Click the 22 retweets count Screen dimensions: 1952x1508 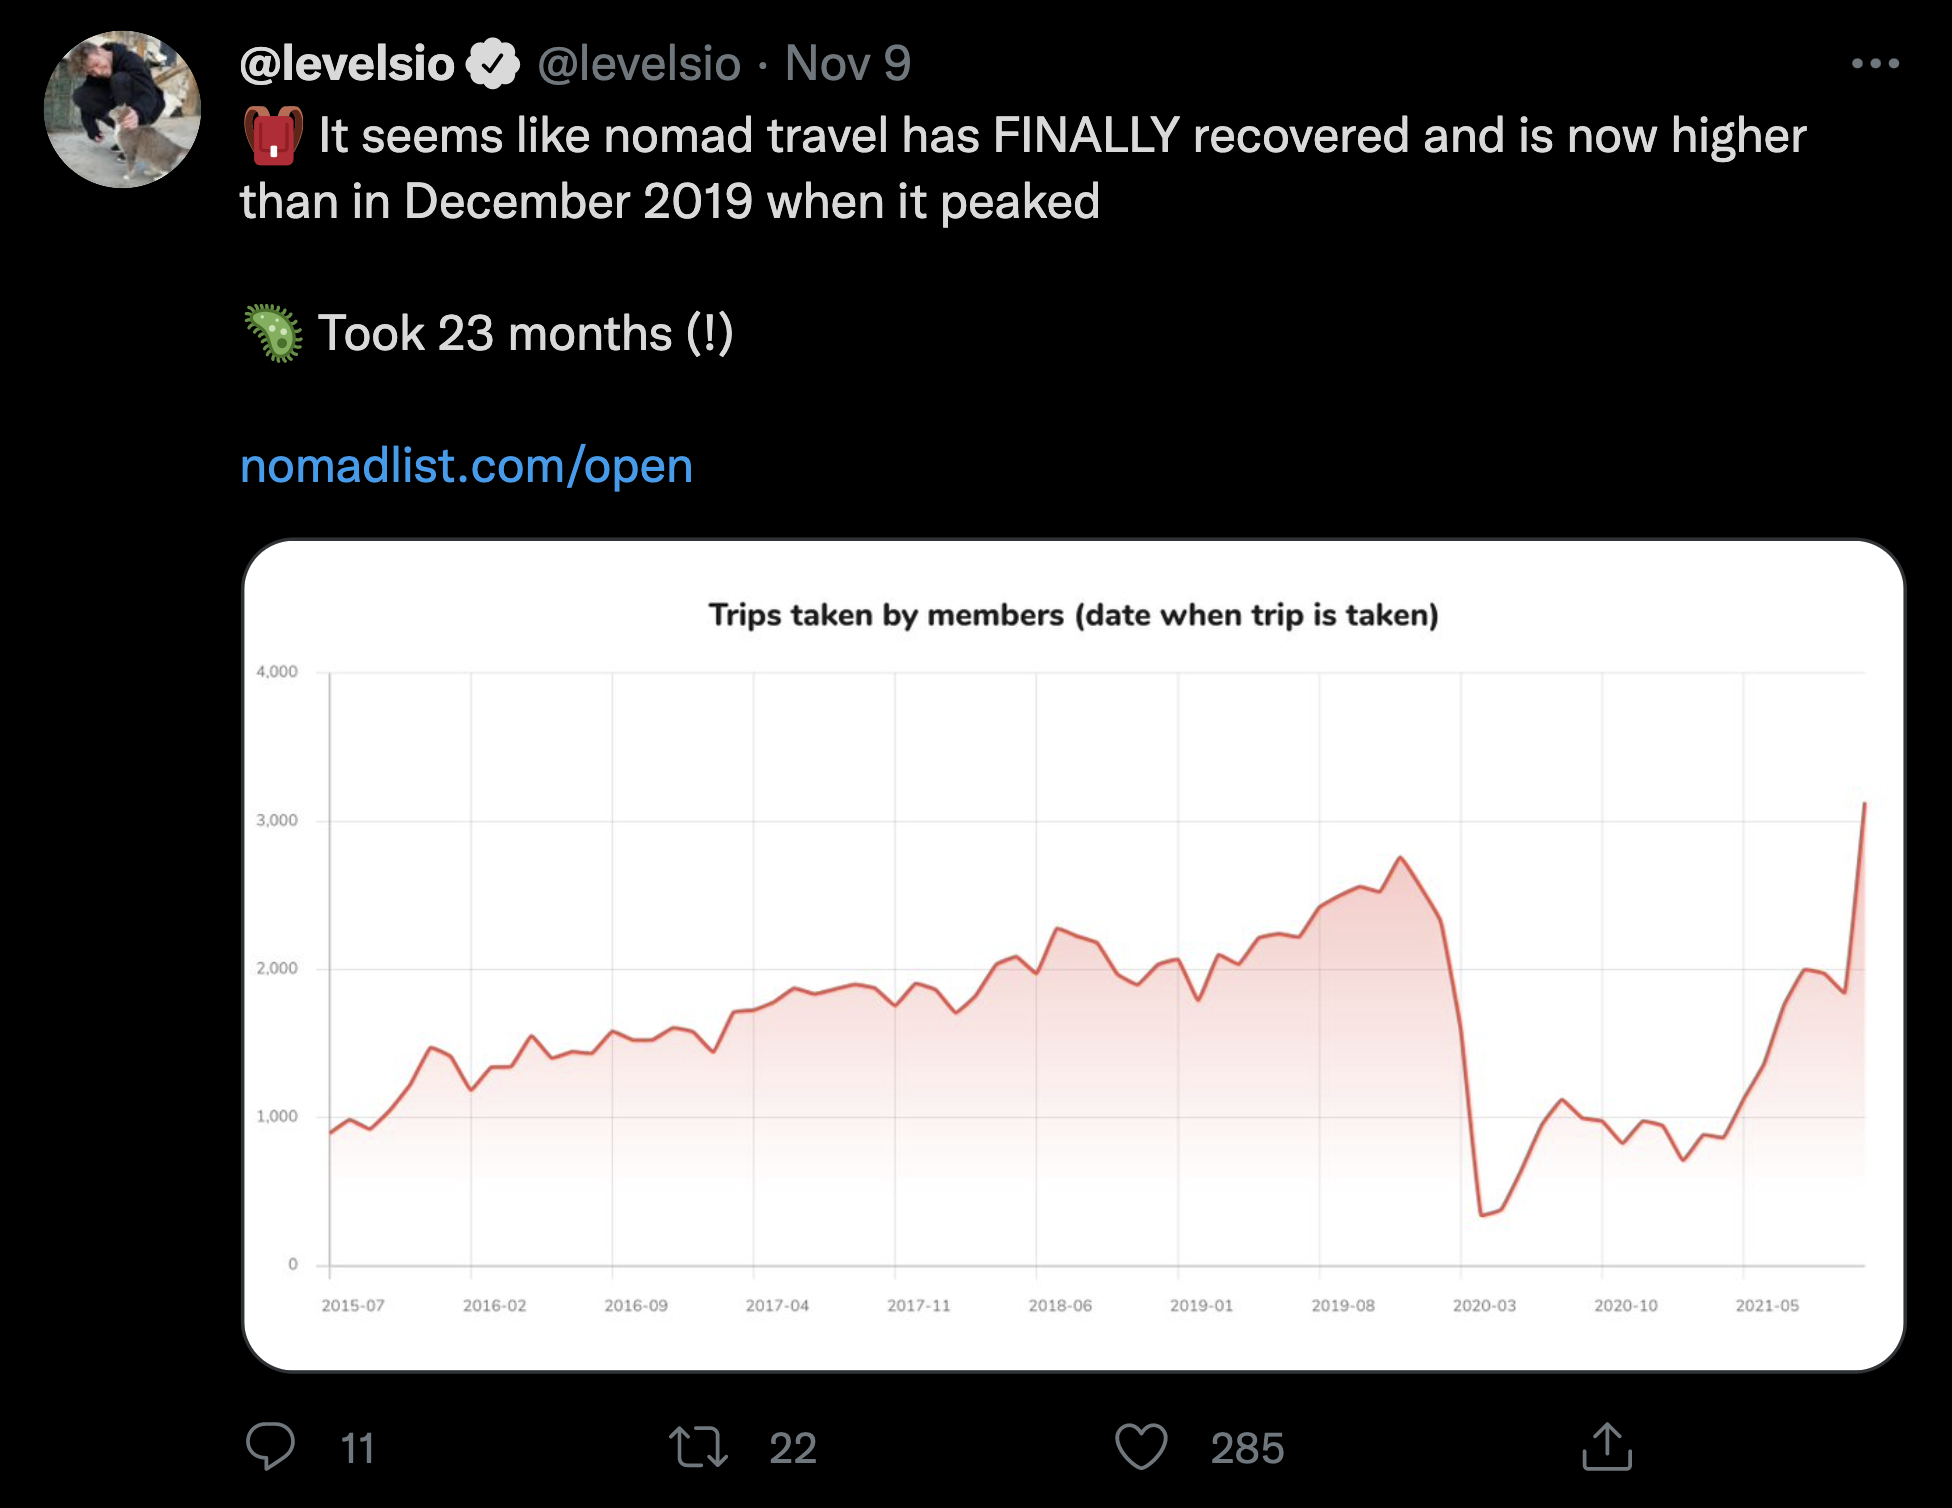click(x=793, y=1448)
